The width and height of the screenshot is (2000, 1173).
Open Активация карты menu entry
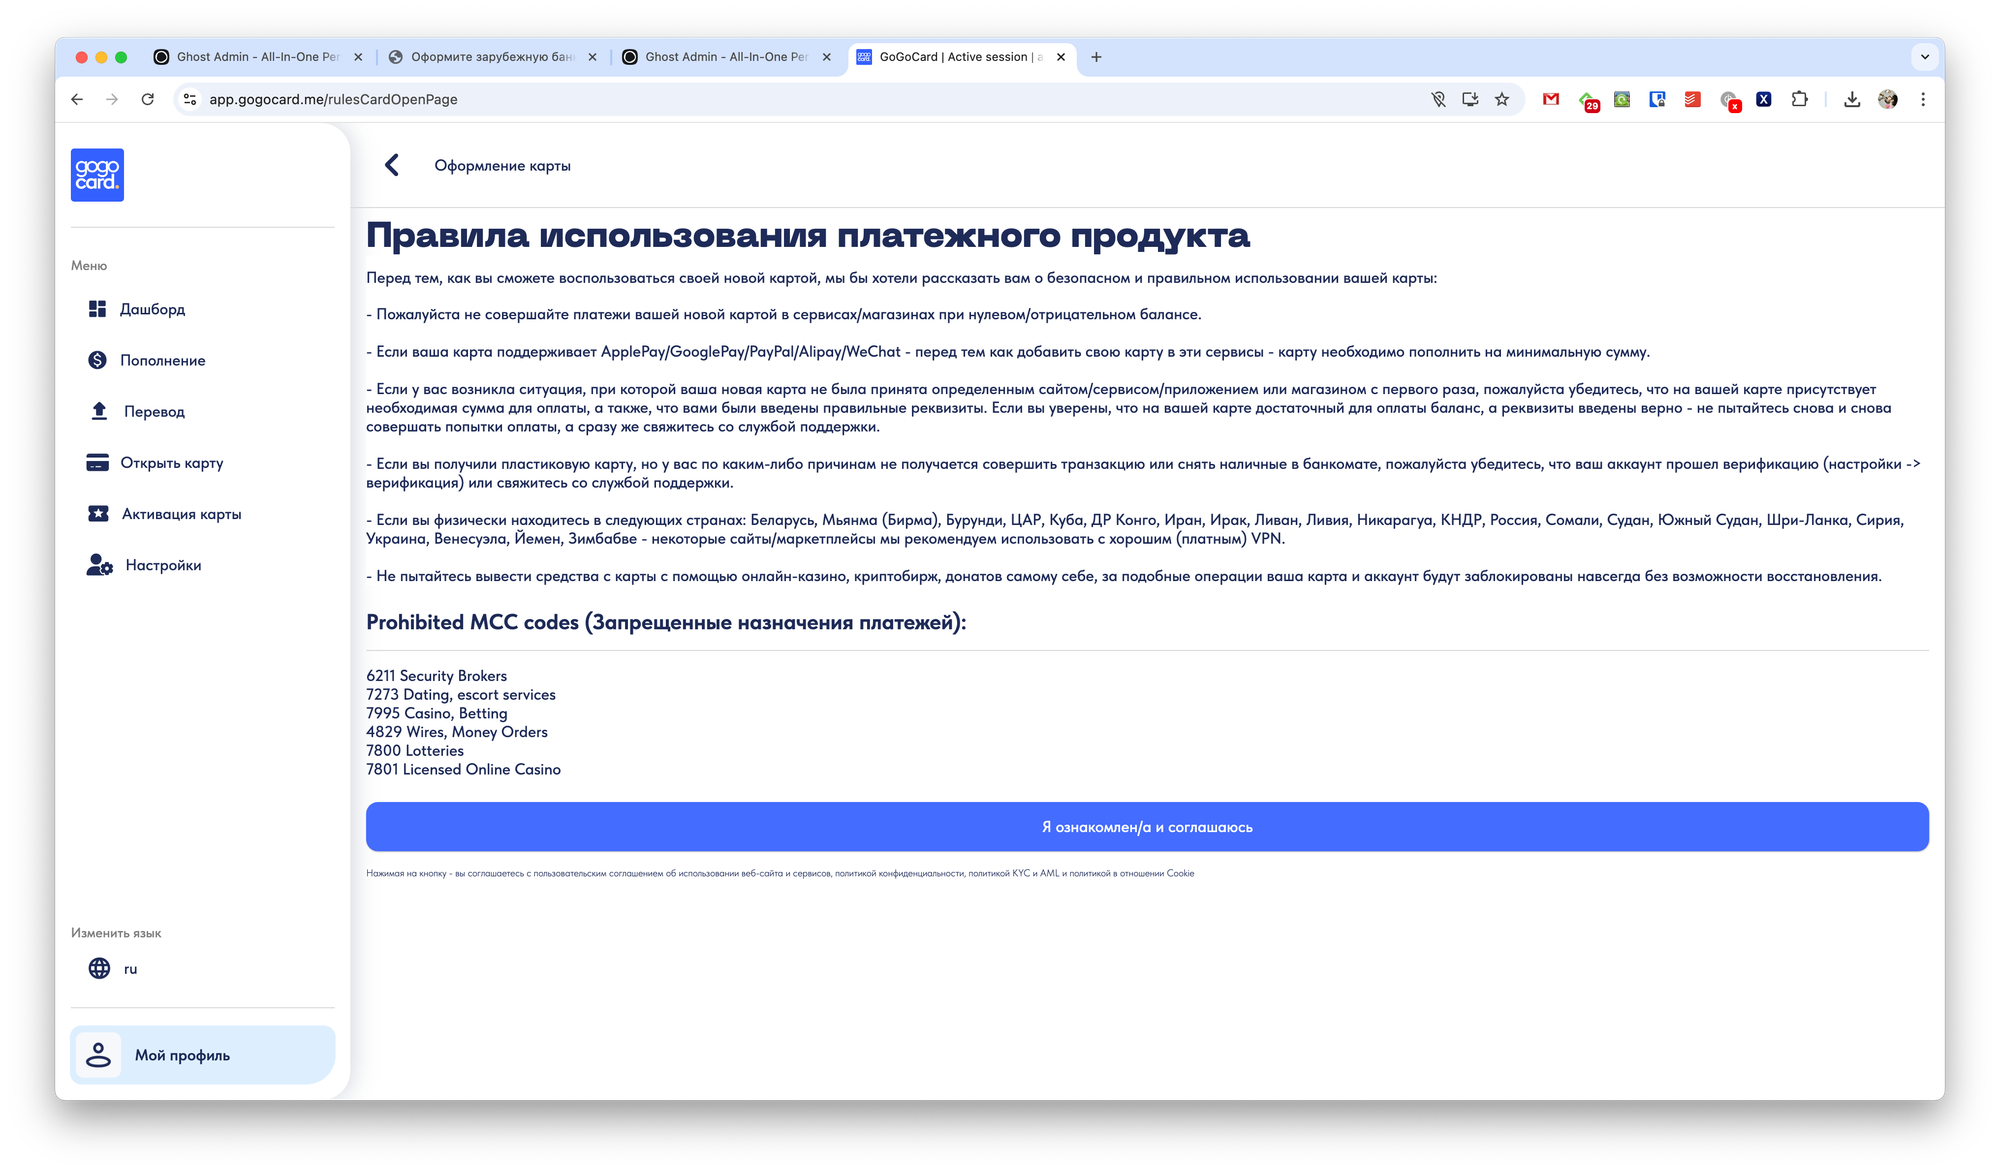click(x=181, y=514)
